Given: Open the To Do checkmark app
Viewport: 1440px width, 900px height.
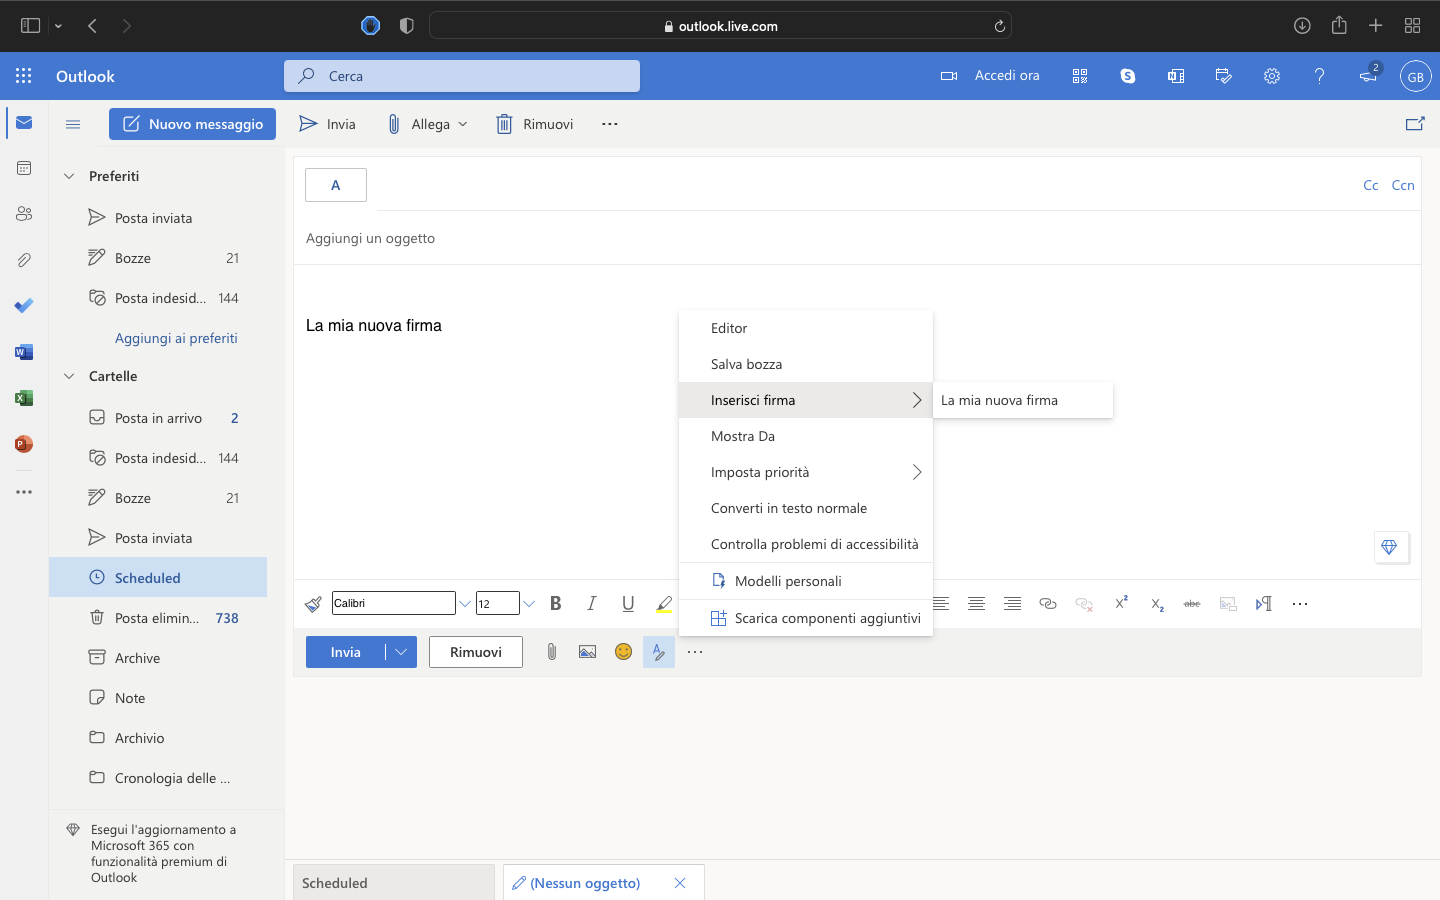Looking at the screenshot, I should tap(24, 306).
